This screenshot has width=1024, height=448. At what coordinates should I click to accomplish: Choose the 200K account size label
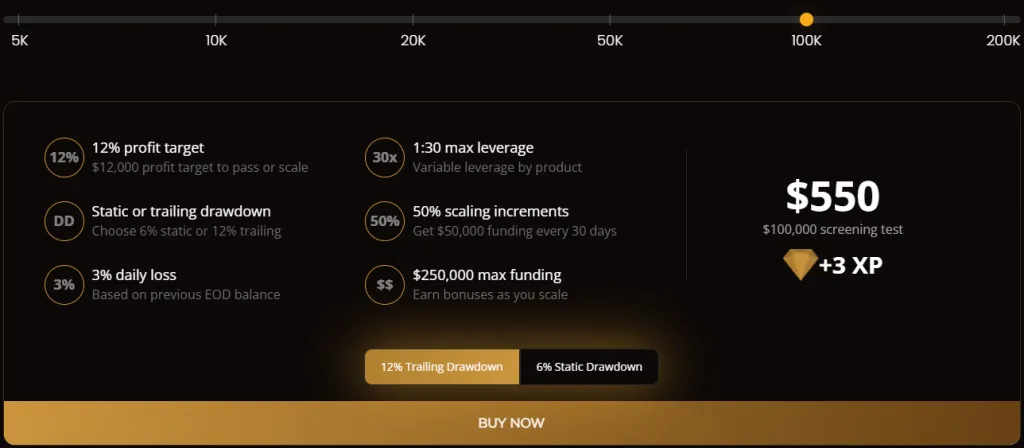coord(1002,41)
